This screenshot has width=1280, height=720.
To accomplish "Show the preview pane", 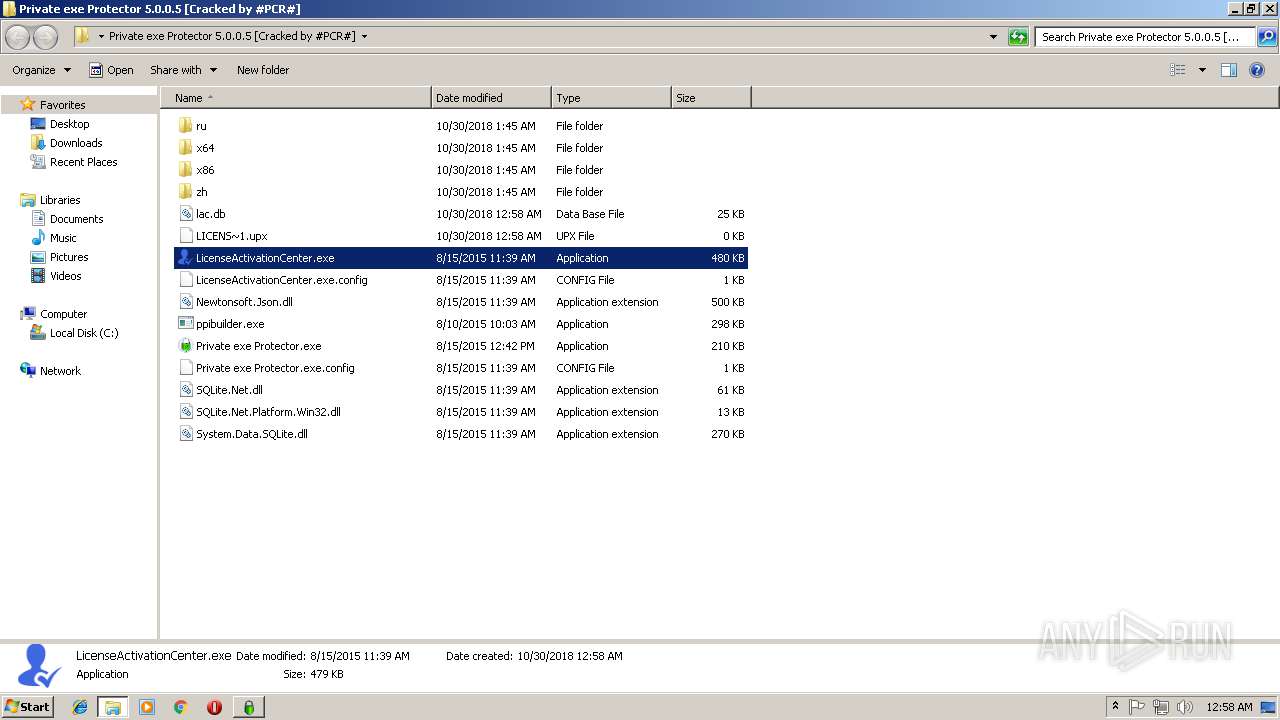I will 1229,70.
